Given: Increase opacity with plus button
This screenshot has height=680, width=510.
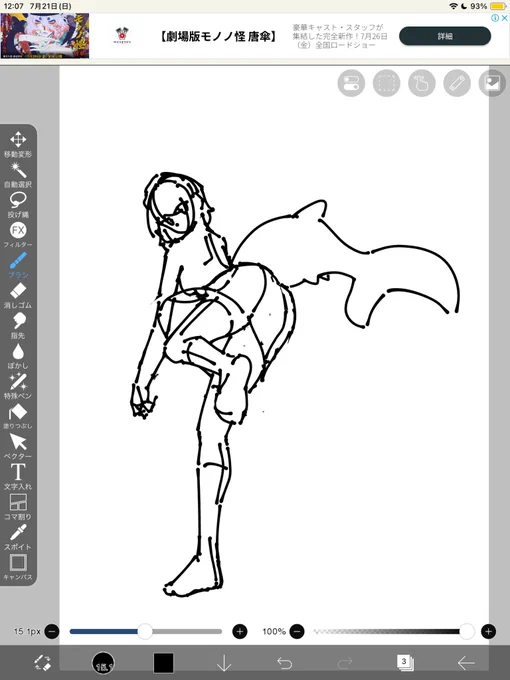Looking at the screenshot, I should pyautogui.click(x=488, y=631).
